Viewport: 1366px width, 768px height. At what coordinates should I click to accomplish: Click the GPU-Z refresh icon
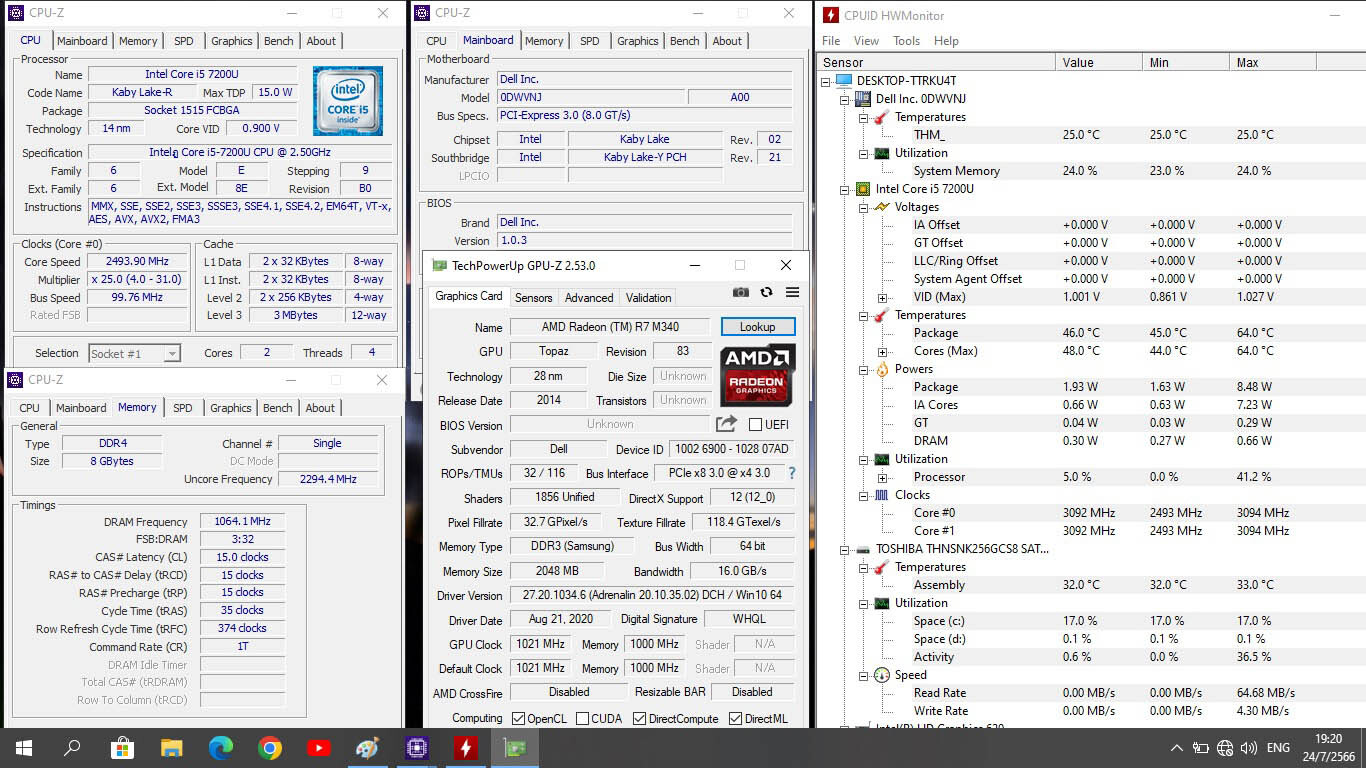tap(766, 292)
